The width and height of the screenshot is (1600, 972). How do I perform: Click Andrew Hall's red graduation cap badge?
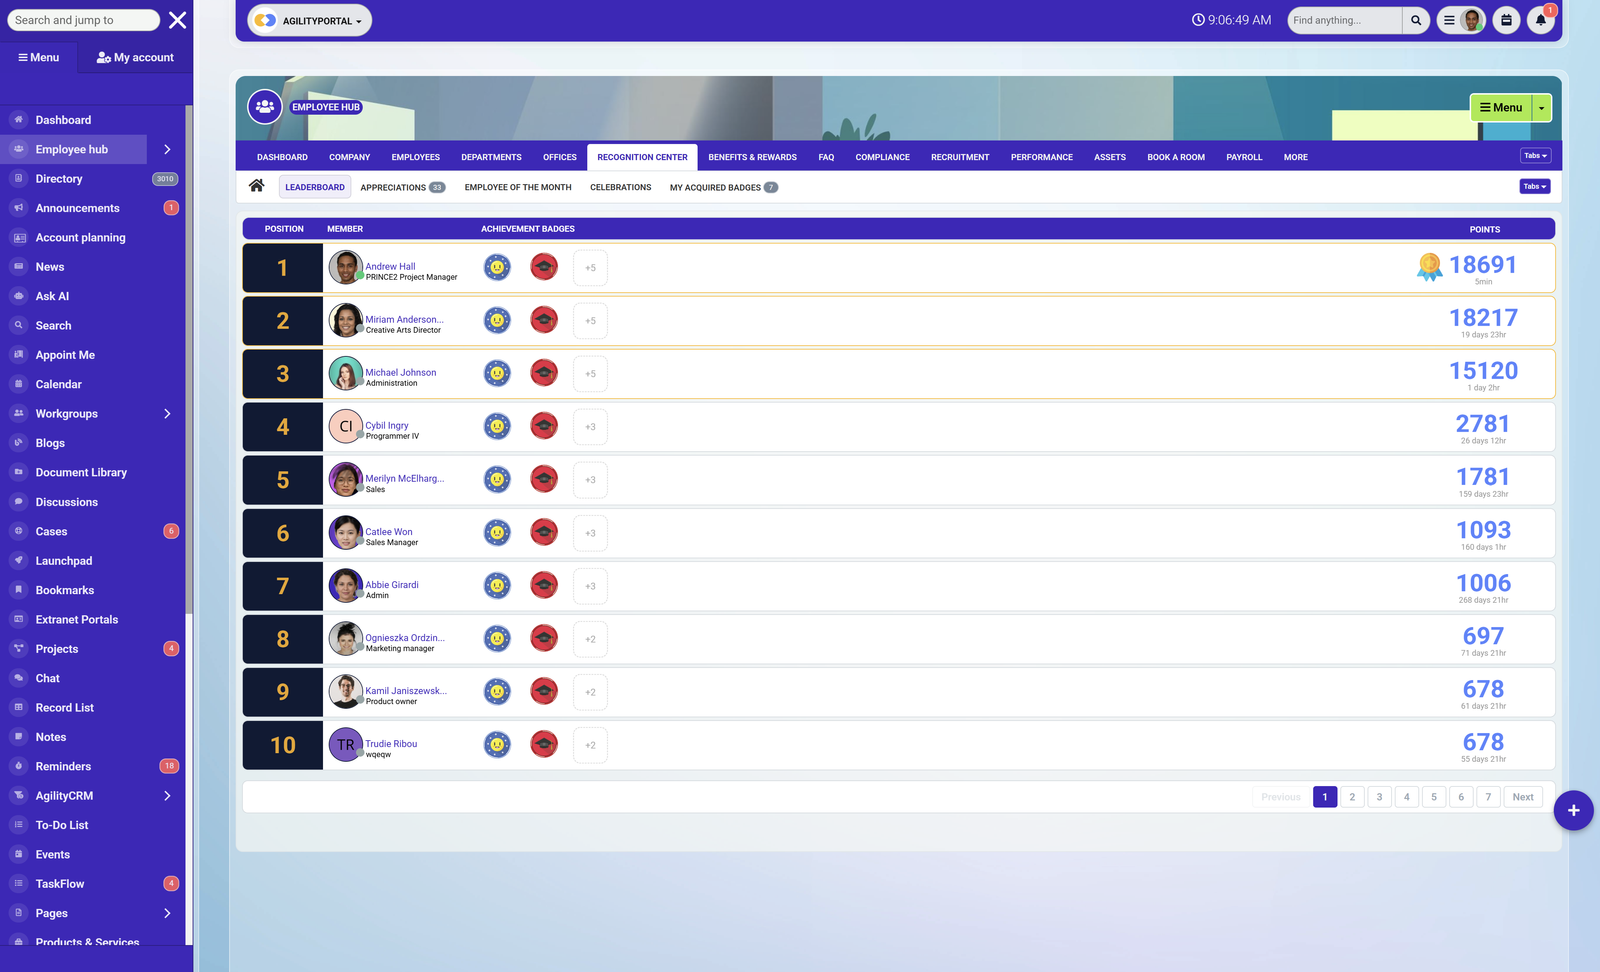point(544,267)
